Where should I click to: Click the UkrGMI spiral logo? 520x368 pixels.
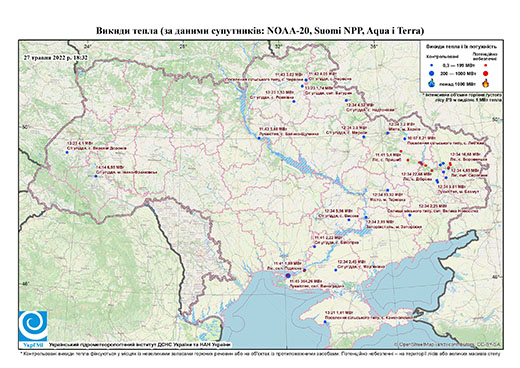point(33,326)
